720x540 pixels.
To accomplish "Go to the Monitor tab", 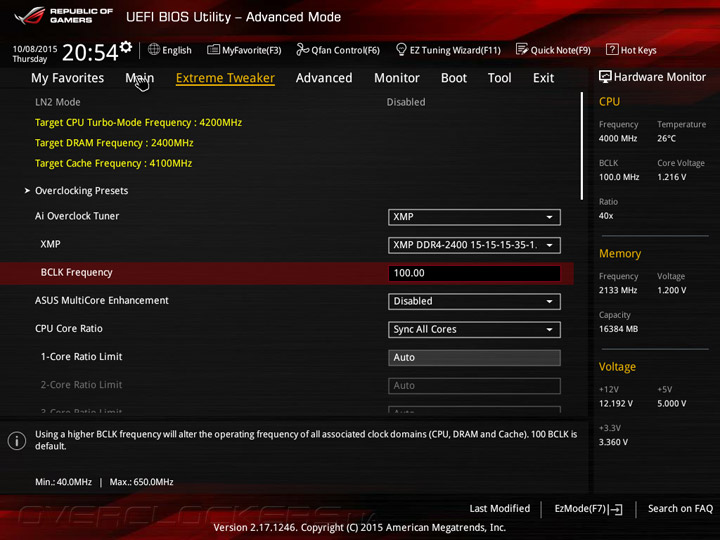I will pos(397,78).
